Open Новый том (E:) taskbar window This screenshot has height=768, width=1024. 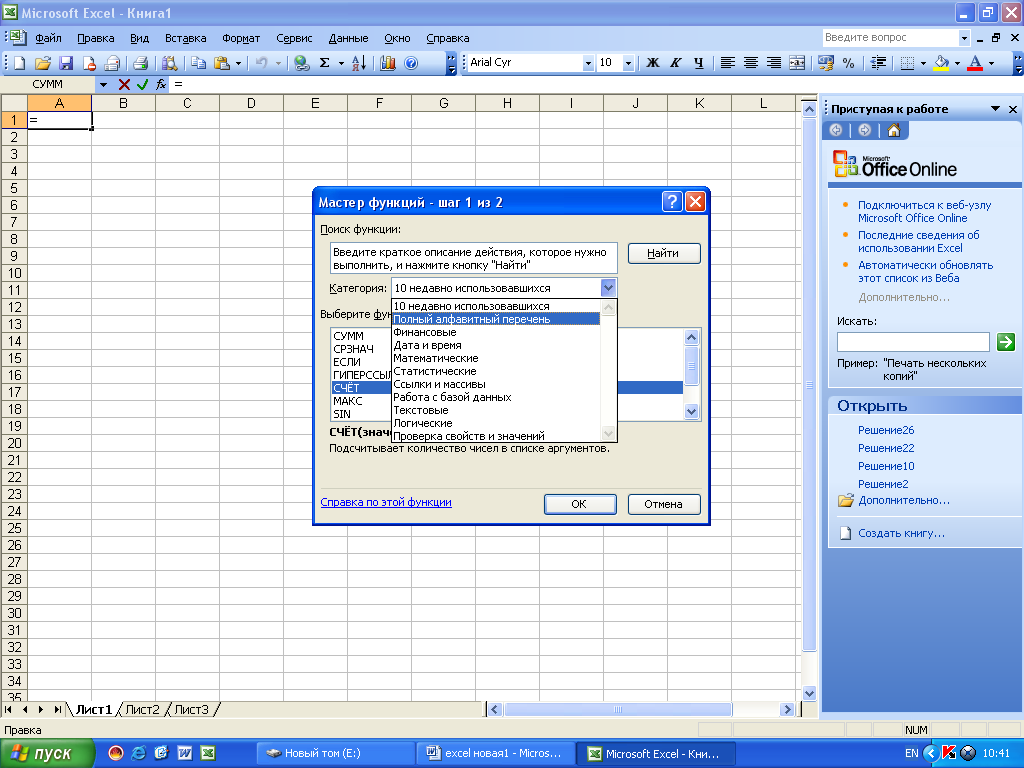pos(334,754)
